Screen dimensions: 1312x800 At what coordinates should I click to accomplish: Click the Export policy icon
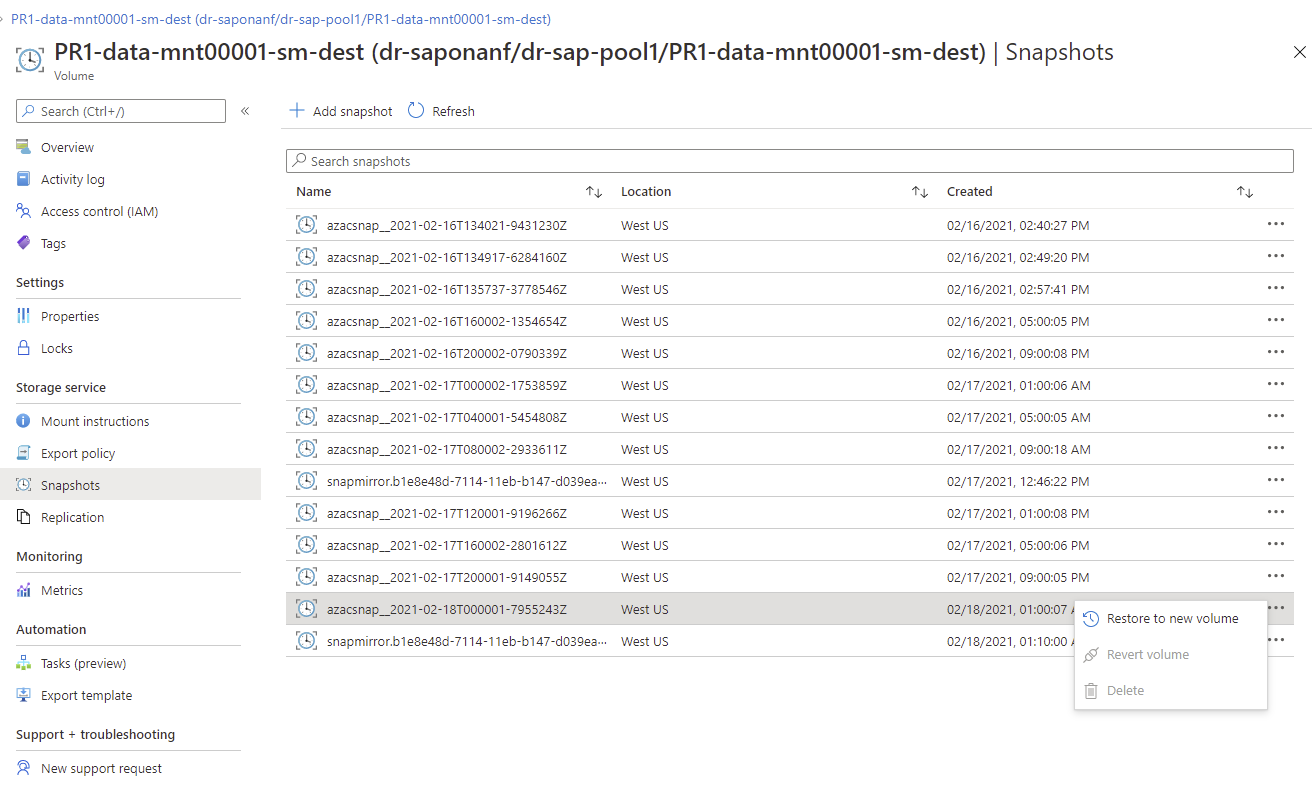coord(24,453)
